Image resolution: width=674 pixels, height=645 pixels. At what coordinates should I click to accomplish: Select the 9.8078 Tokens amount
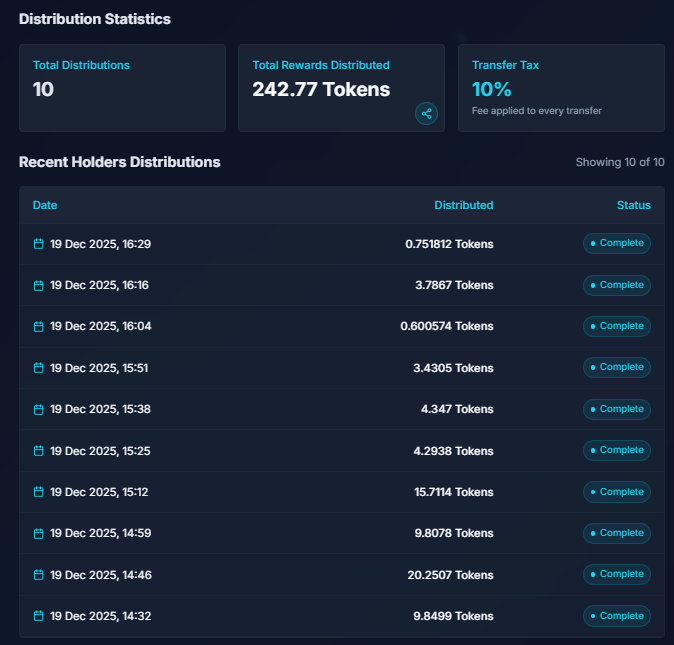pos(454,534)
